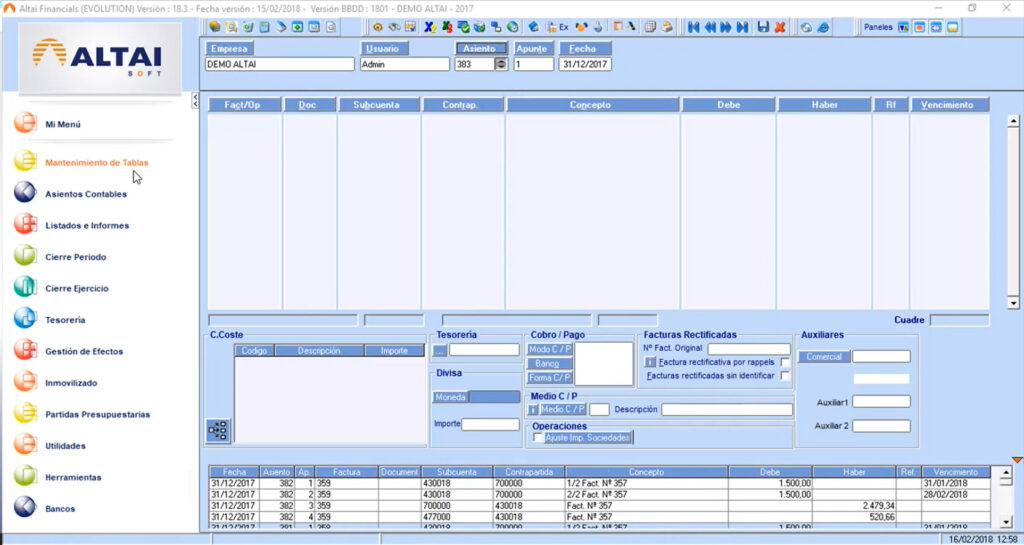Click the gold coin toolbar icon
1024x545 pixels.
[377, 27]
